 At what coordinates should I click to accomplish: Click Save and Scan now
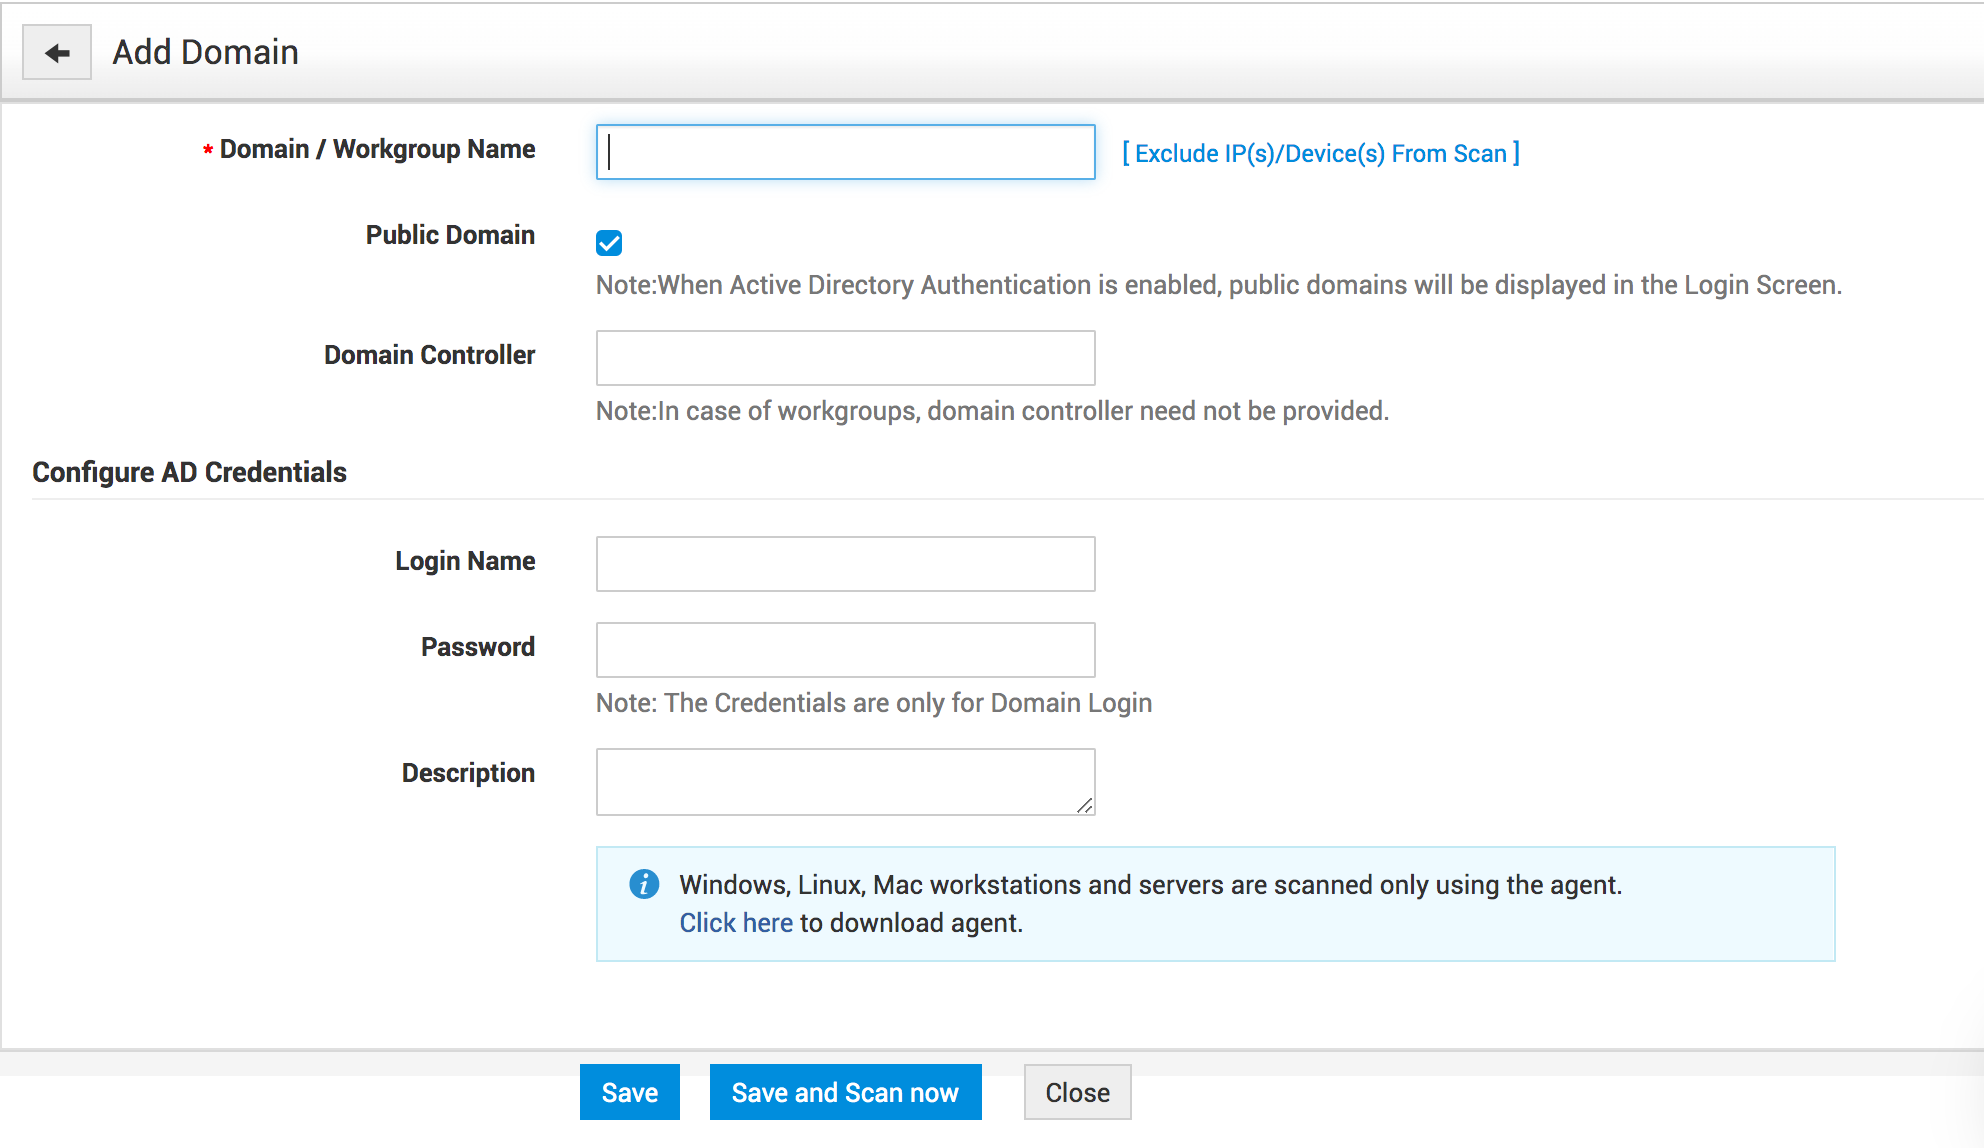[x=845, y=1092]
